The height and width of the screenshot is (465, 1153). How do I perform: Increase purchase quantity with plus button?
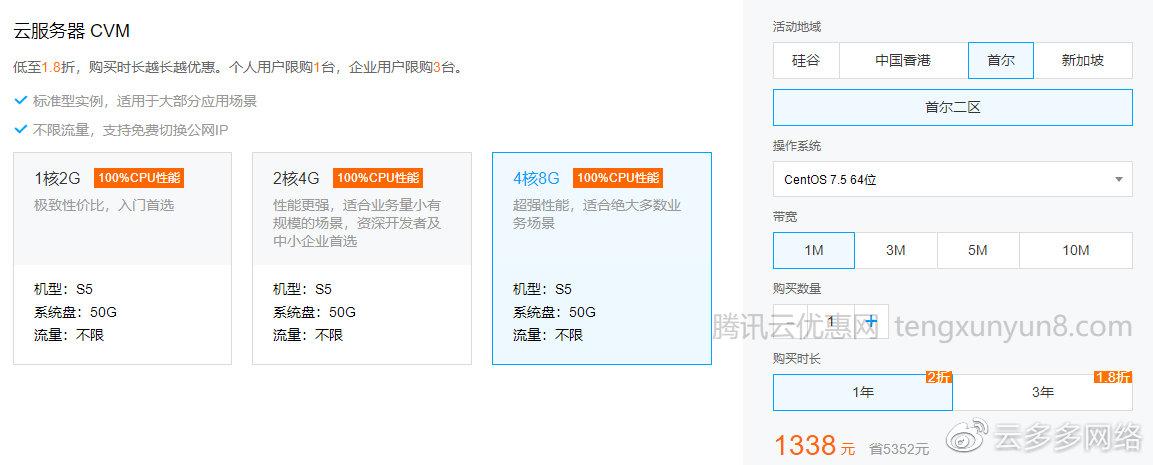coord(871,322)
